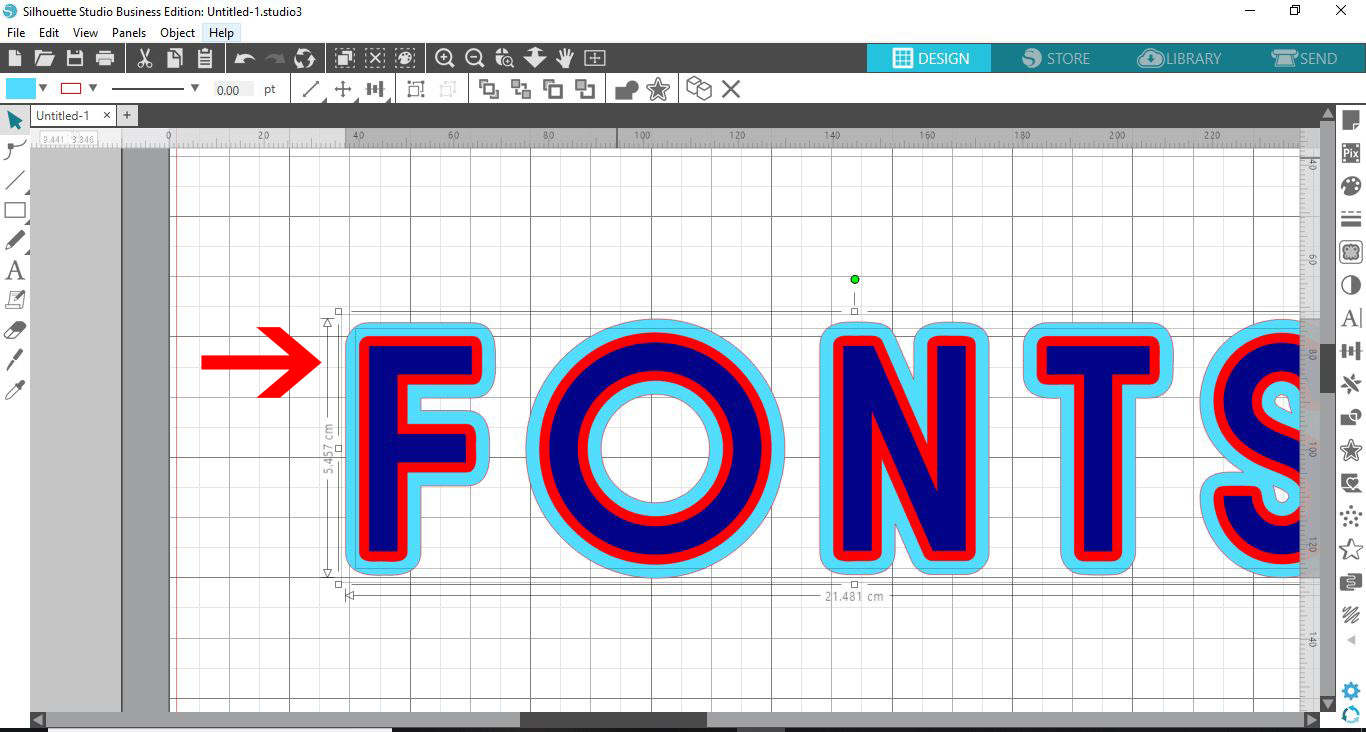Open the Fill panel from right sidebar
This screenshot has width=1366, height=732.
click(1351, 185)
